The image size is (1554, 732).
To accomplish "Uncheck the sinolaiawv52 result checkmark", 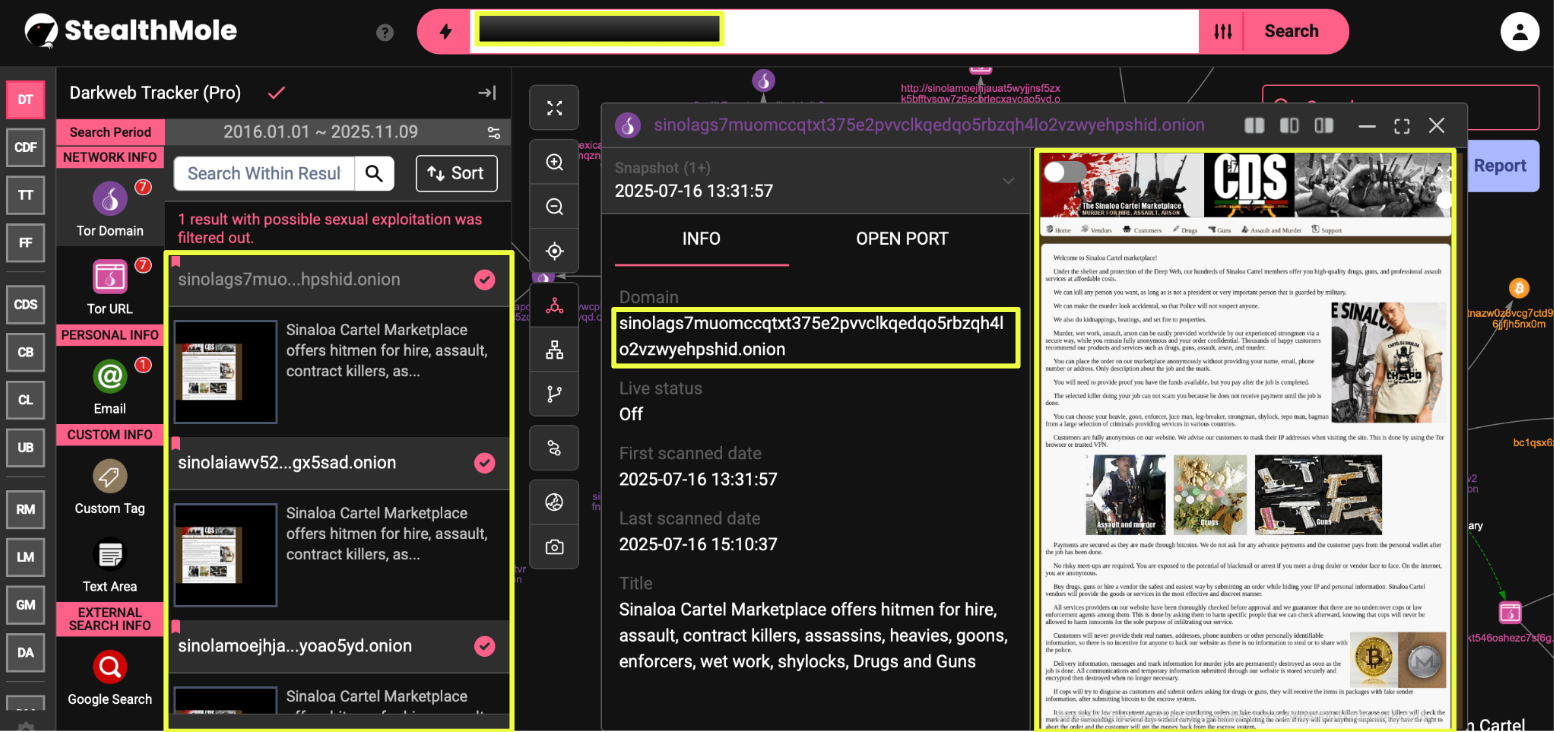I will pyautogui.click(x=485, y=463).
